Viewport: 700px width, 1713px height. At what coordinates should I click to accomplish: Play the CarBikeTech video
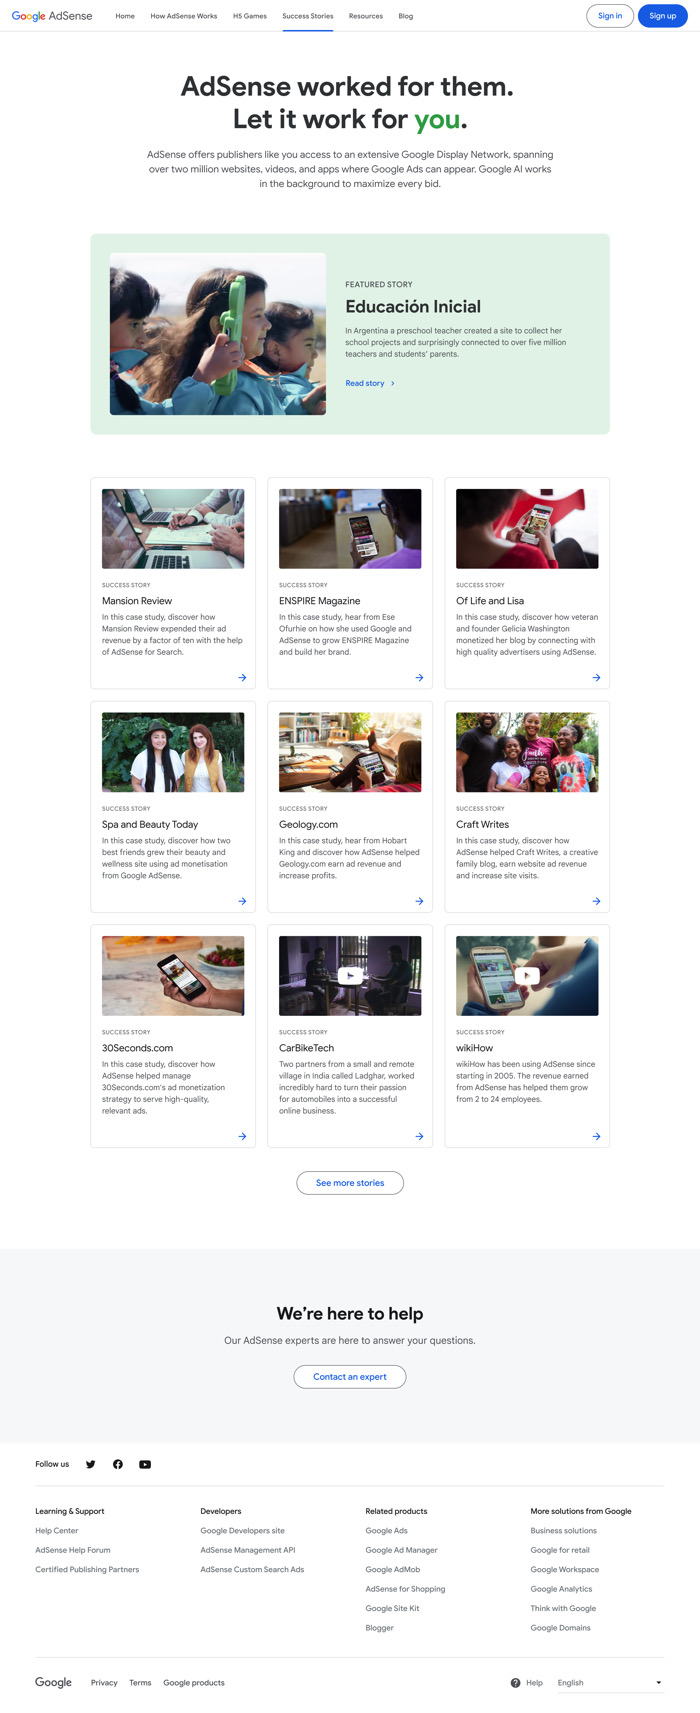click(x=350, y=976)
